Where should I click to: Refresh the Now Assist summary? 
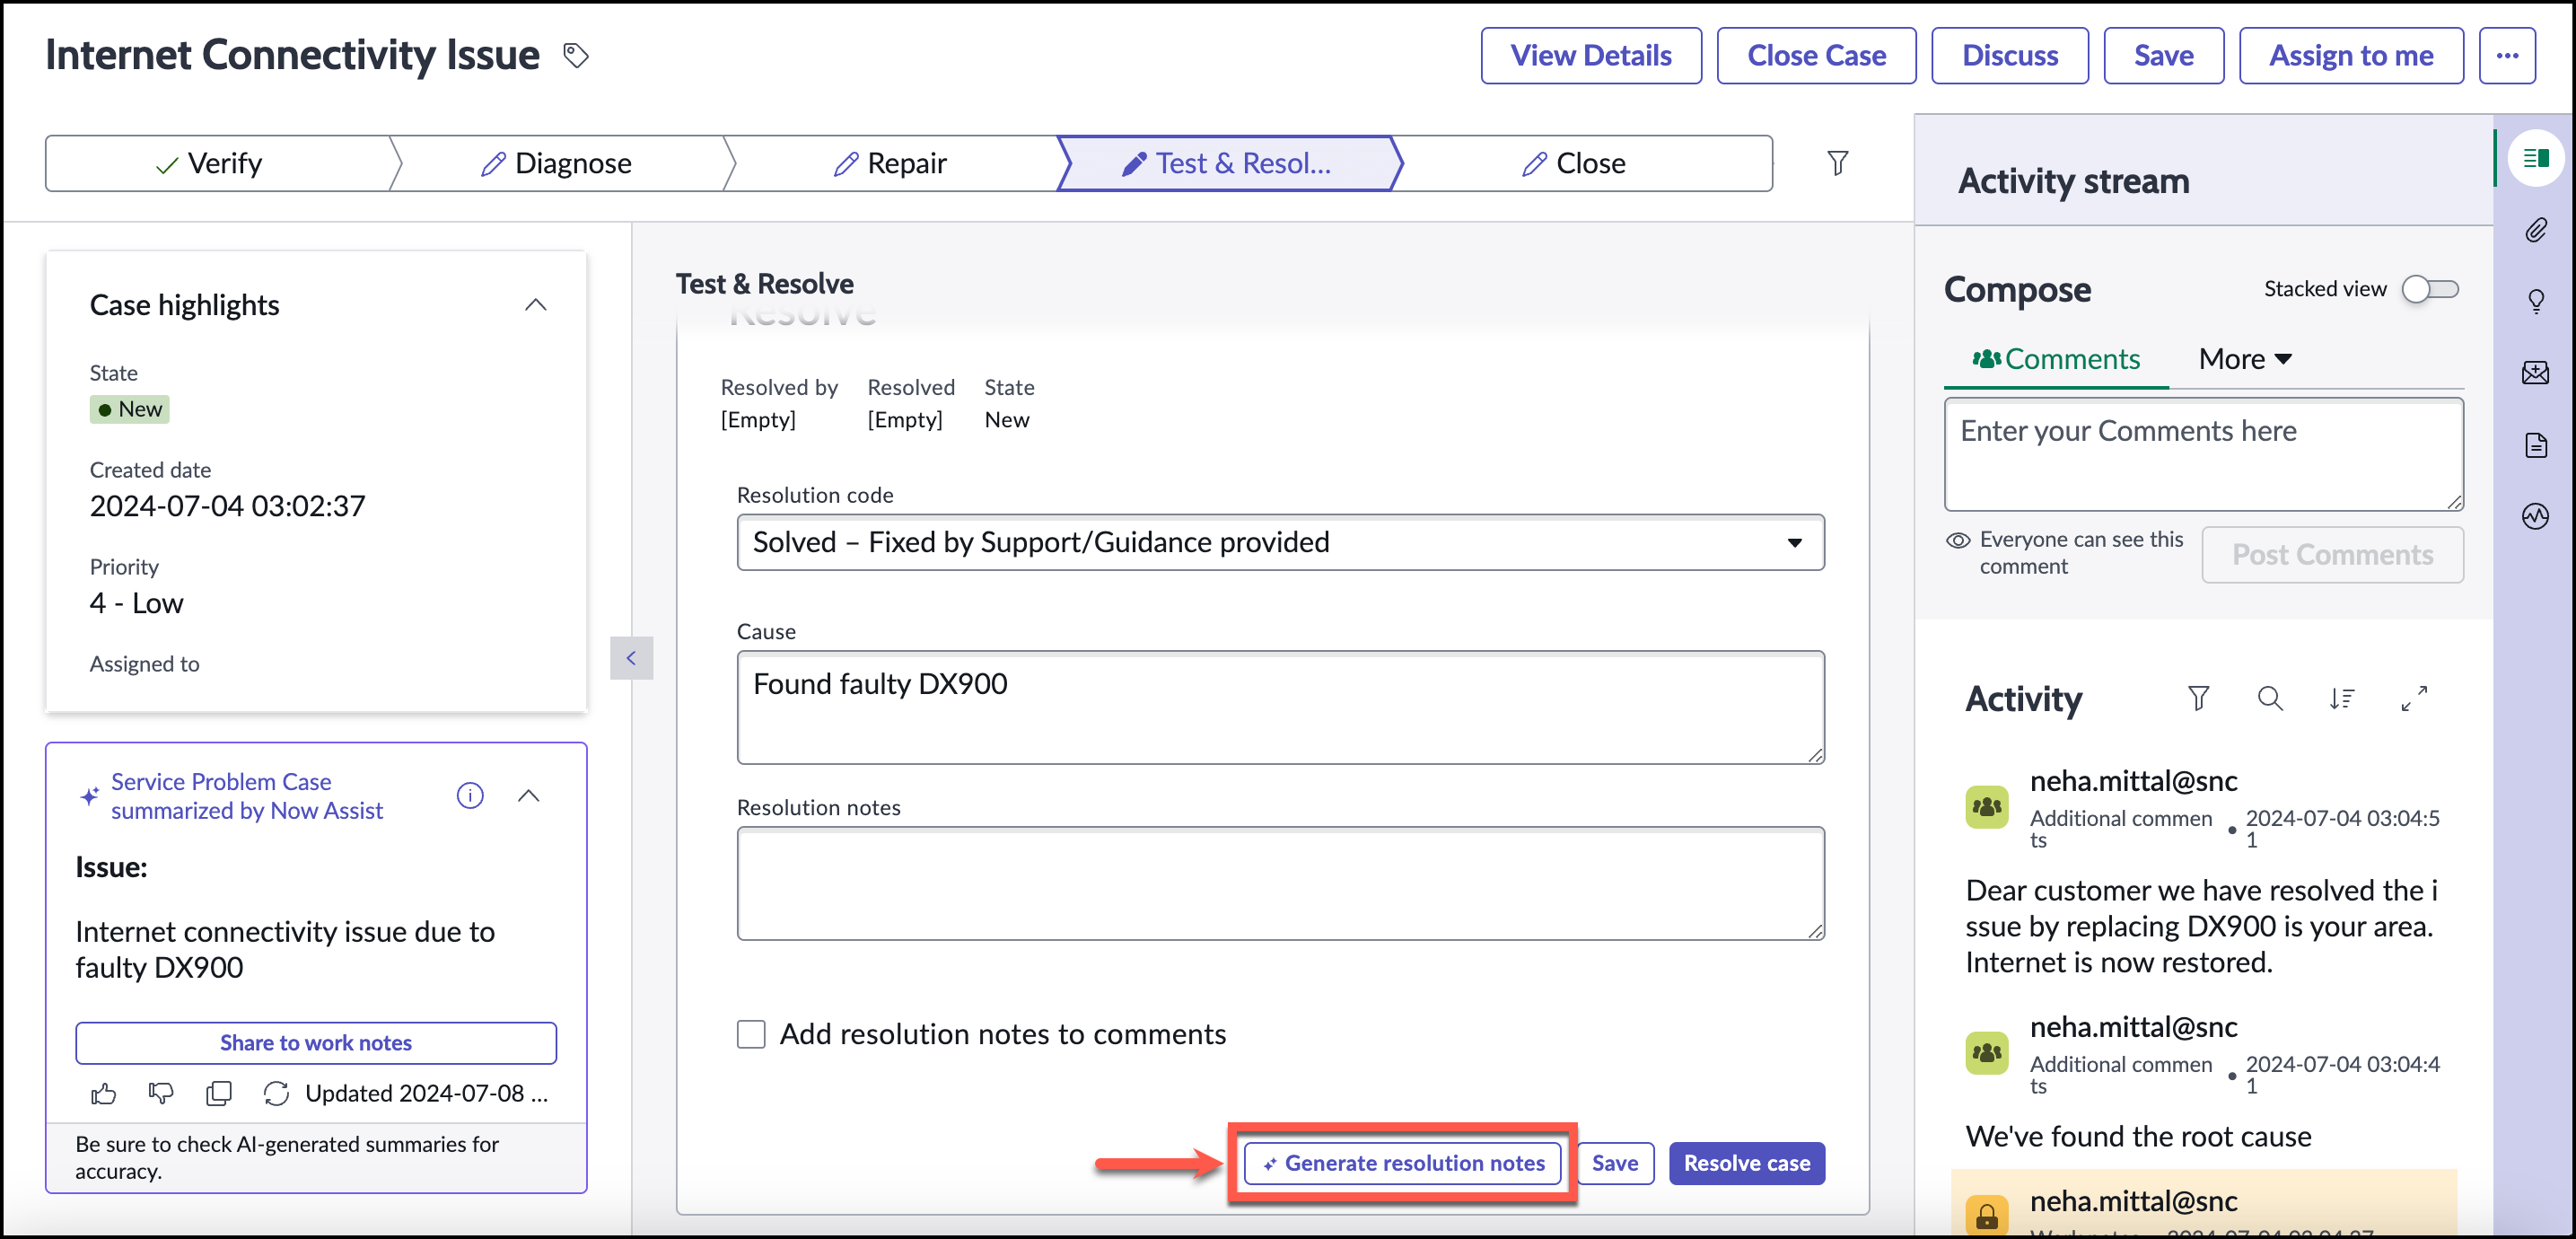[x=276, y=1094]
